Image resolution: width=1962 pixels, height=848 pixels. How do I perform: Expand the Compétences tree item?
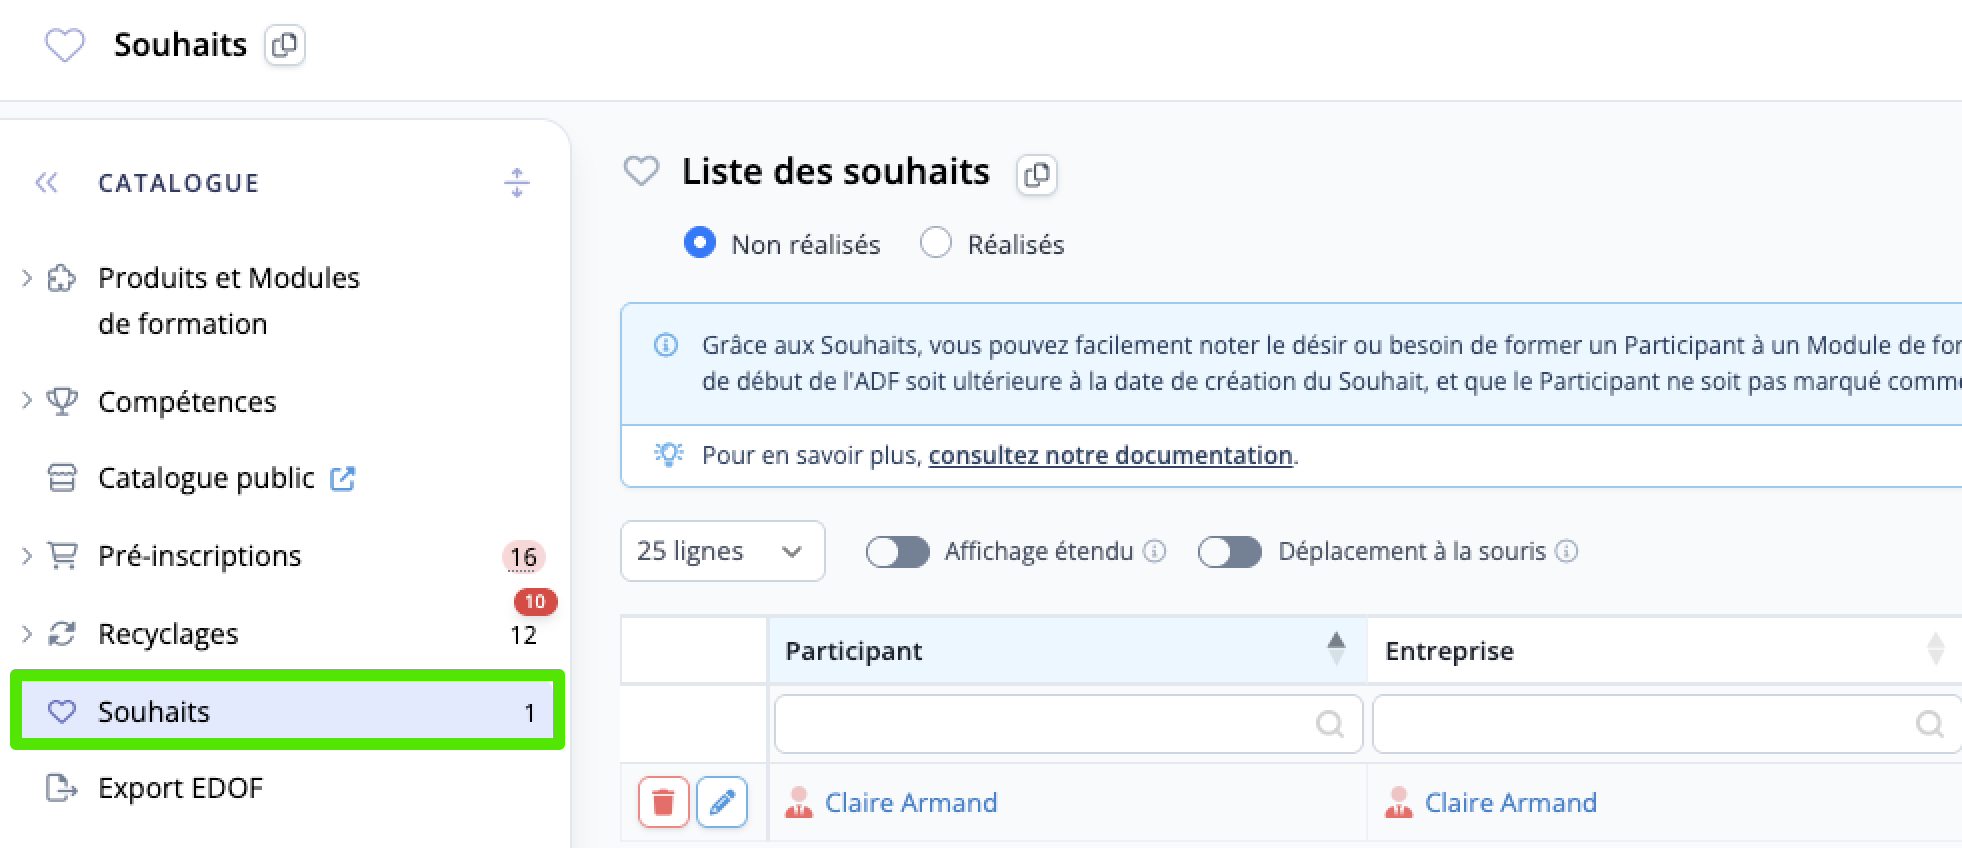click(x=27, y=400)
